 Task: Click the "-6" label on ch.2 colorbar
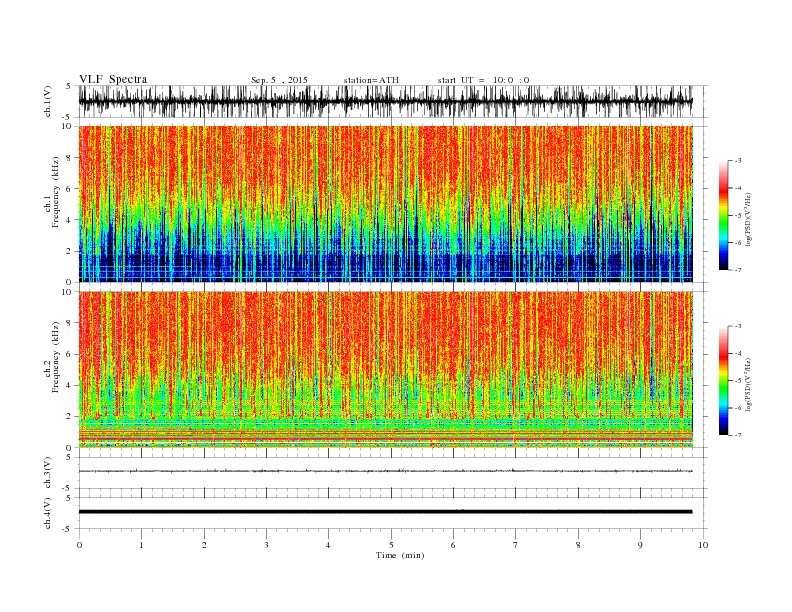pyautogui.click(x=738, y=408)
